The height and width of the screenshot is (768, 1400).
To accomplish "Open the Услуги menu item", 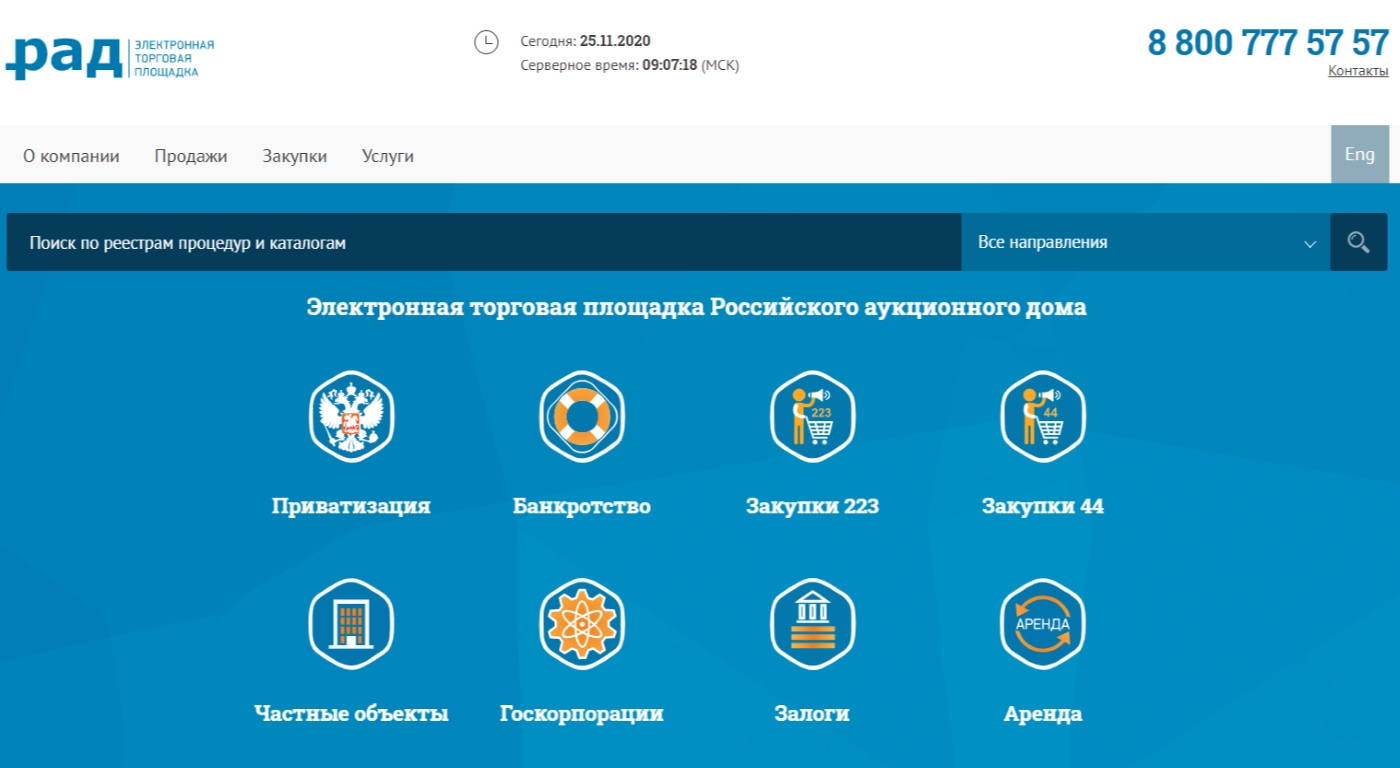I will pyautogui.click(x=387, y=155).
